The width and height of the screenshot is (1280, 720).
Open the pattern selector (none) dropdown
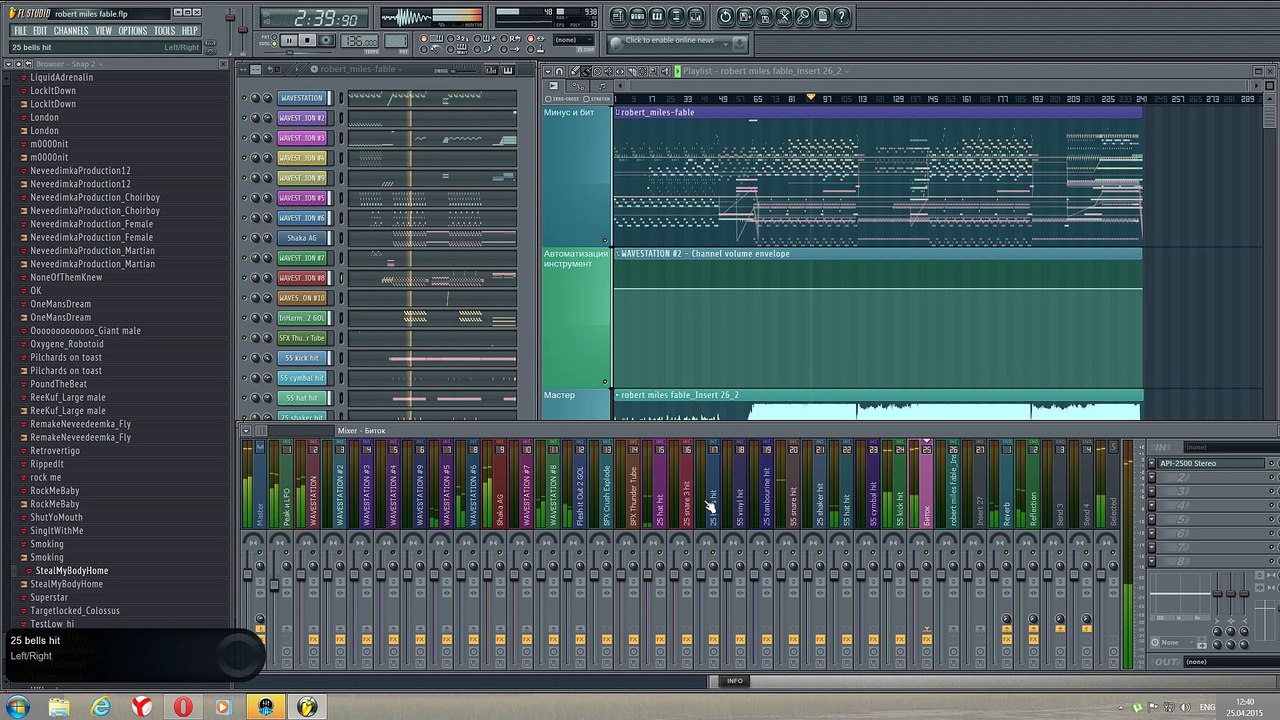[573, 40]
